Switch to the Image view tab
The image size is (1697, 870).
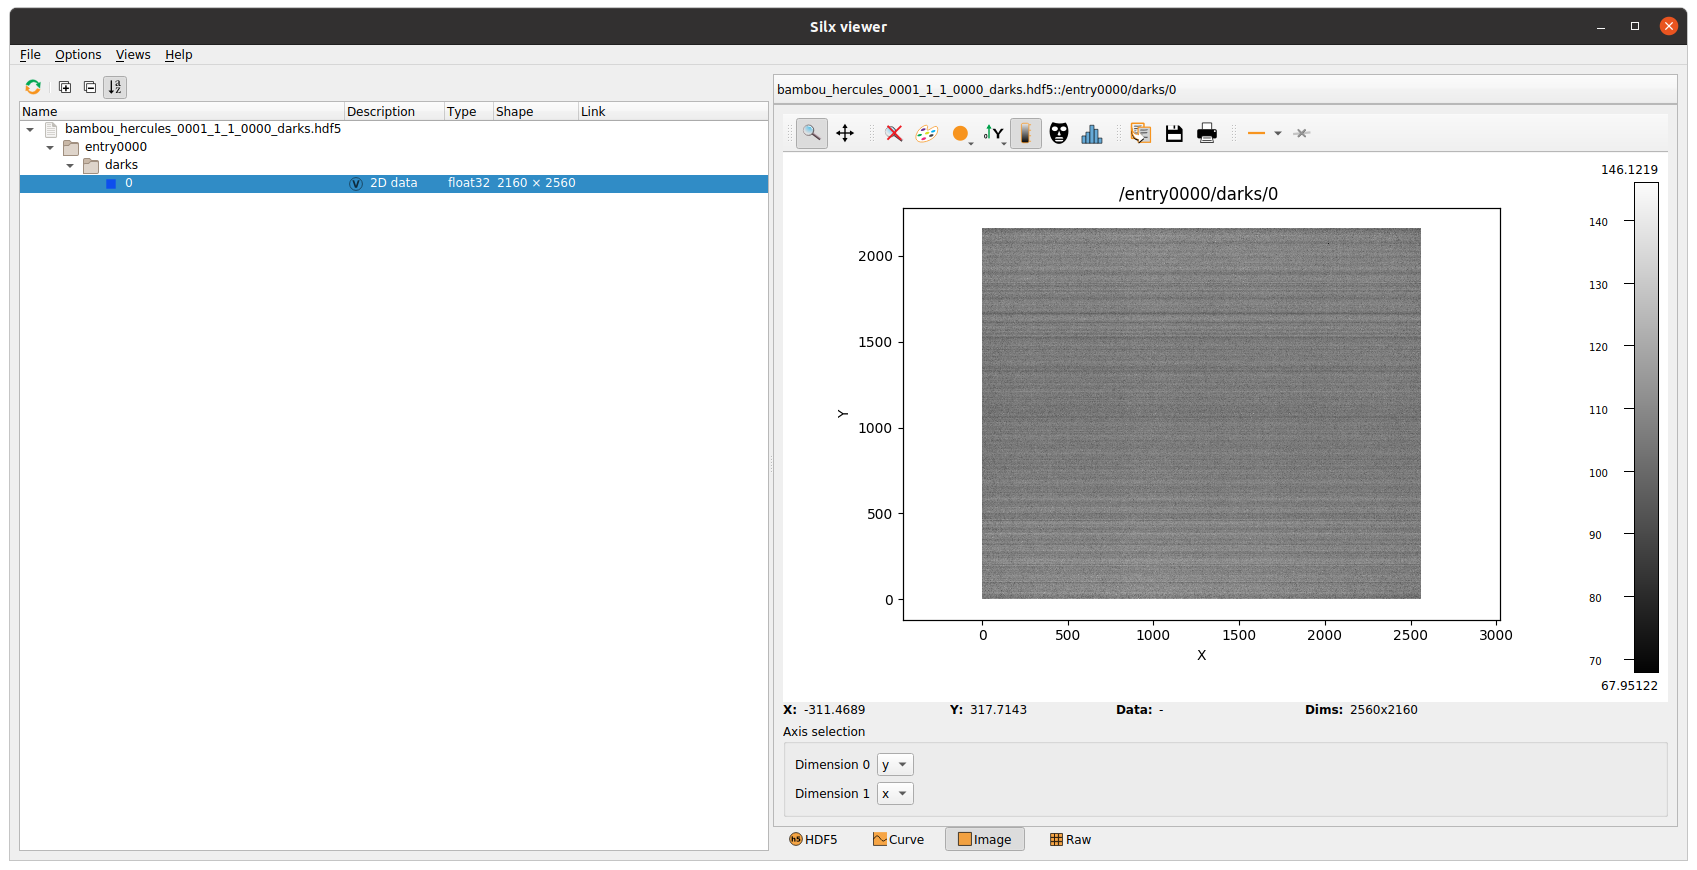985,840
